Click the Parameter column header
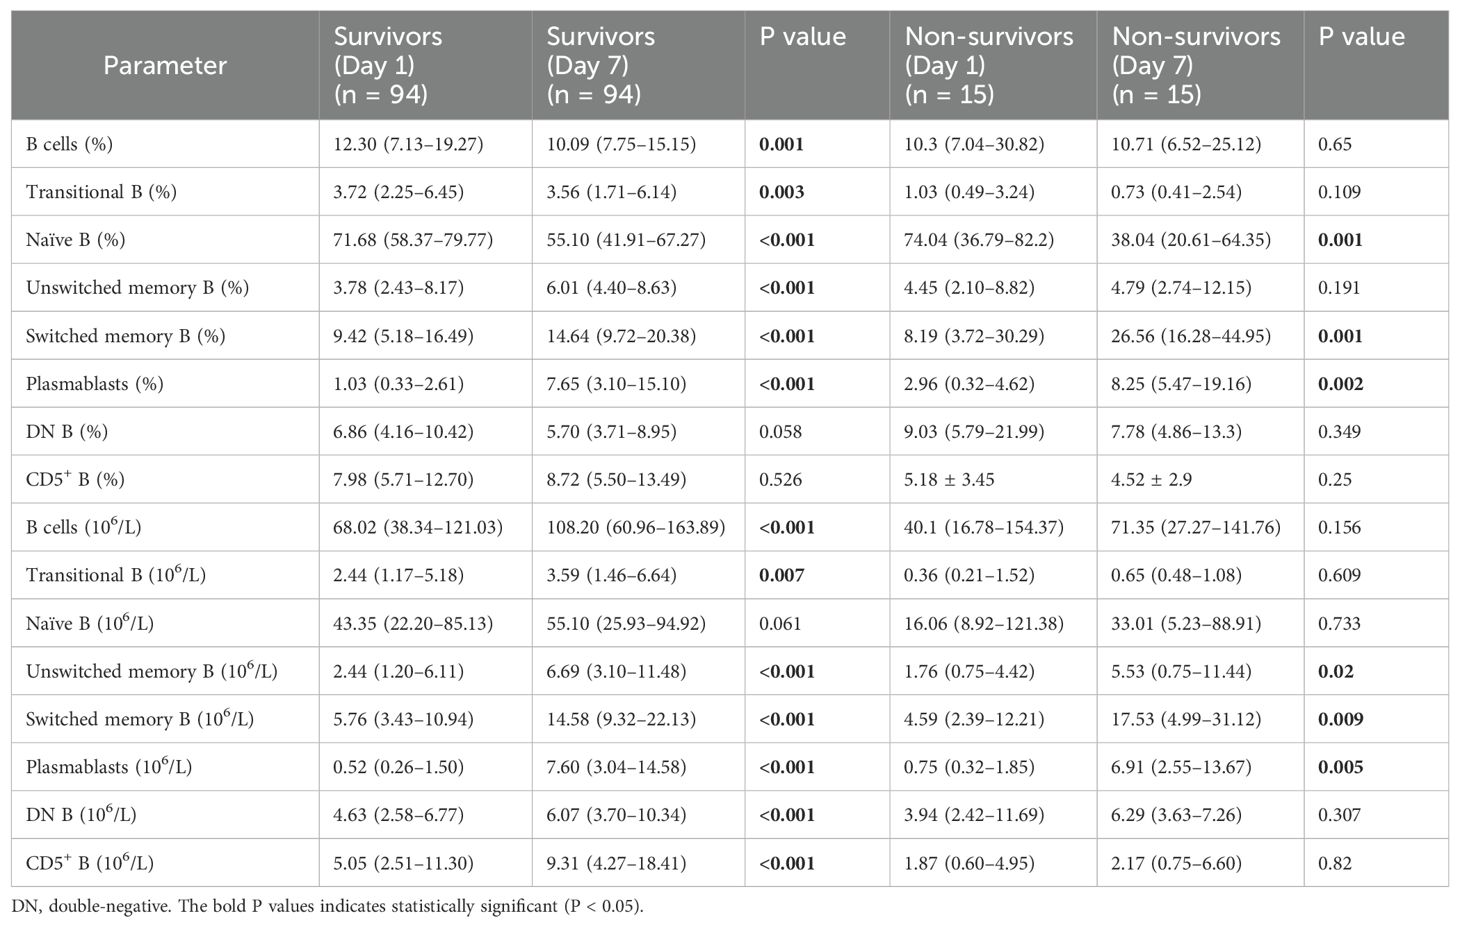1460x927 pixels. 165,66
